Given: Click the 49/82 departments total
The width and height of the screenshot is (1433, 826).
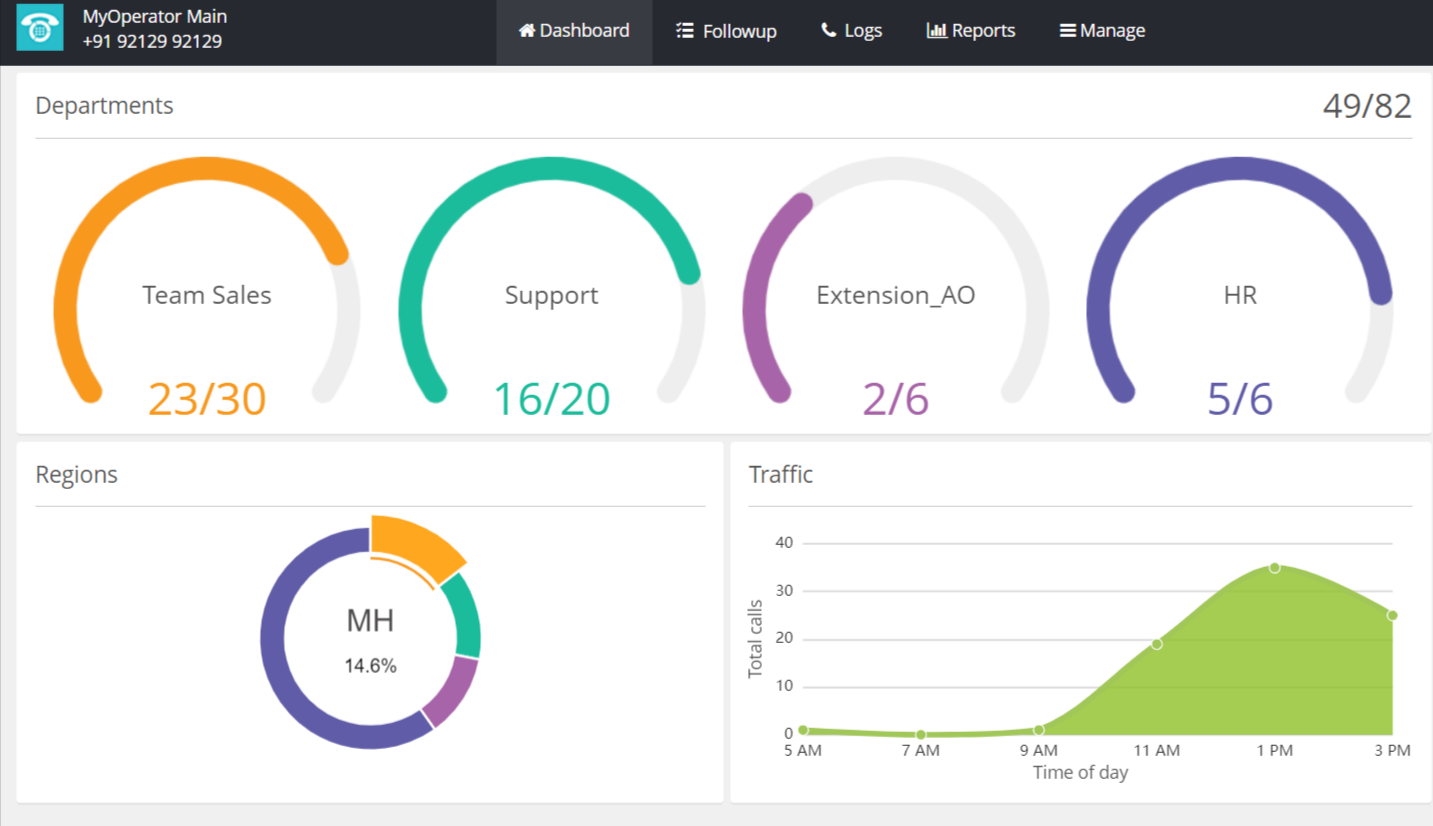Looking at the screenshot, I should pos(1366,106).
